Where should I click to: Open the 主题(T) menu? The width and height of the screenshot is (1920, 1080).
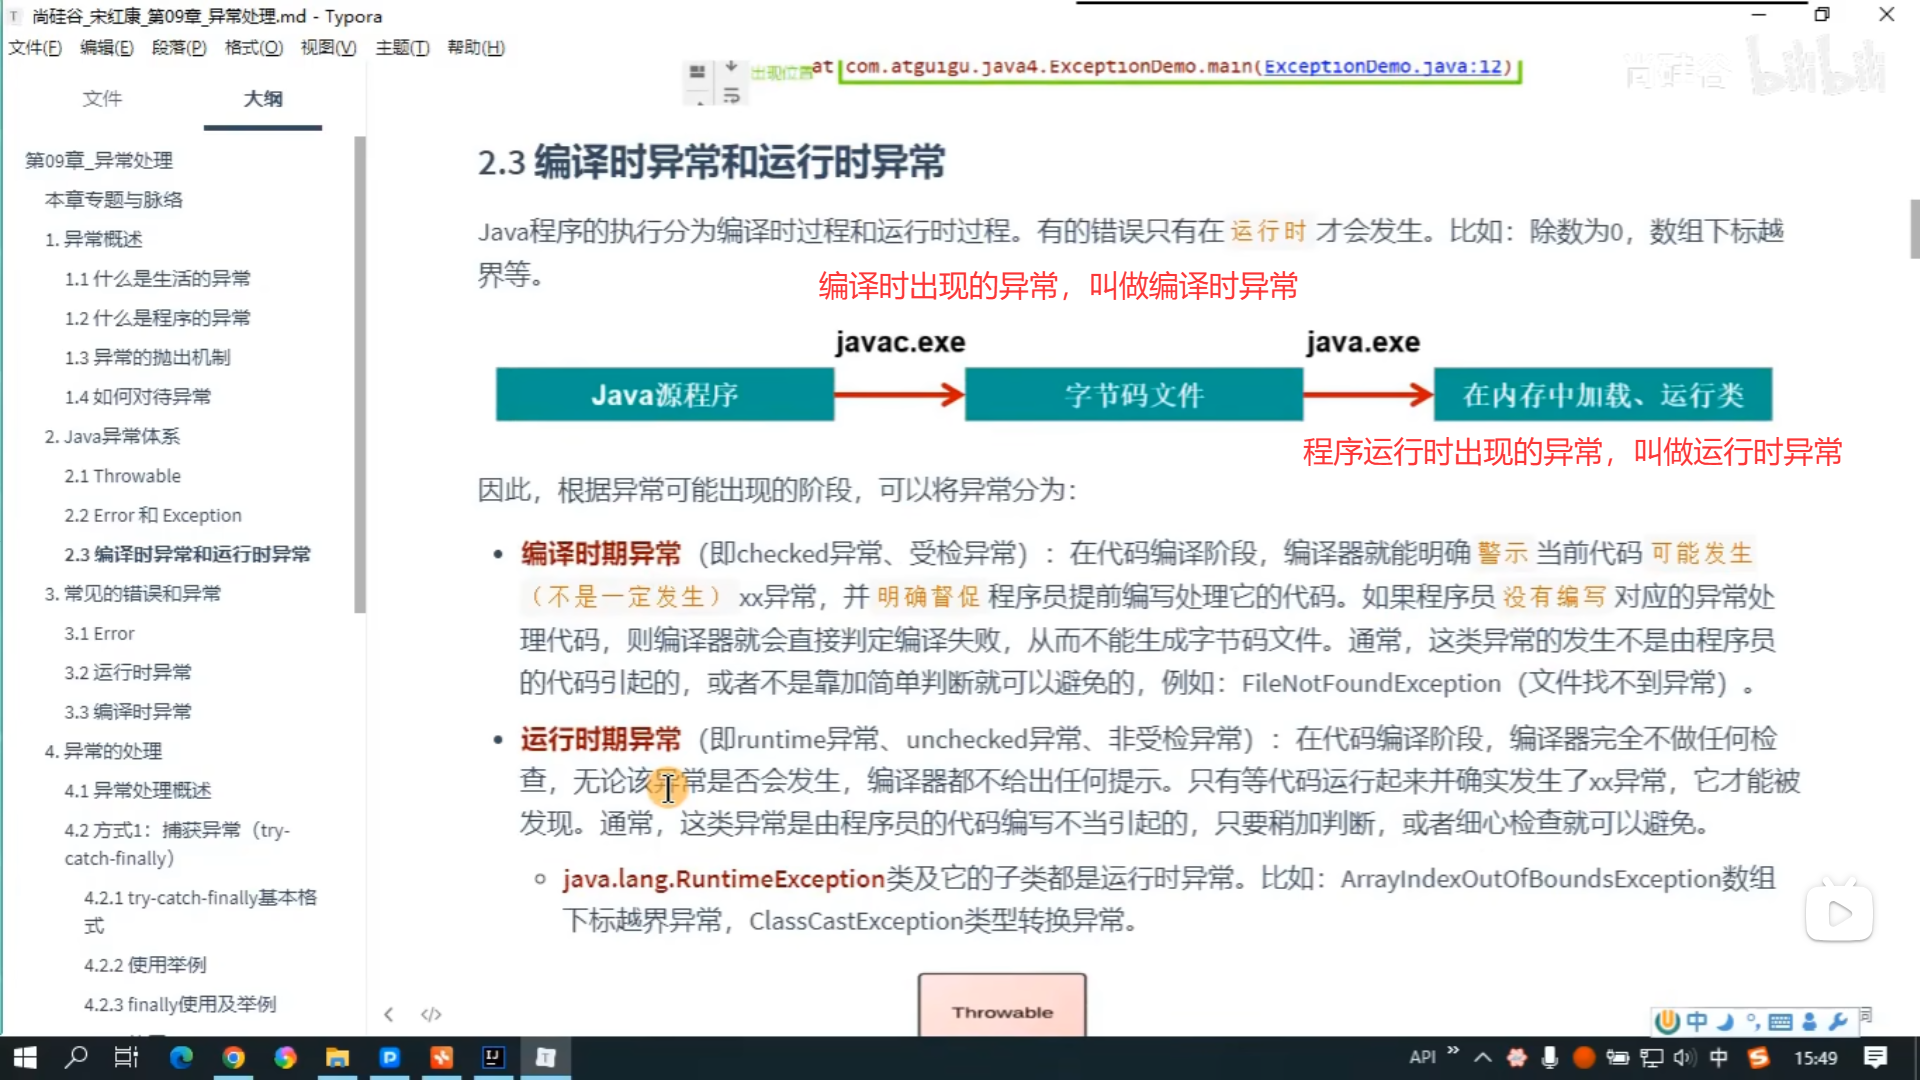(x=402, y=47)
